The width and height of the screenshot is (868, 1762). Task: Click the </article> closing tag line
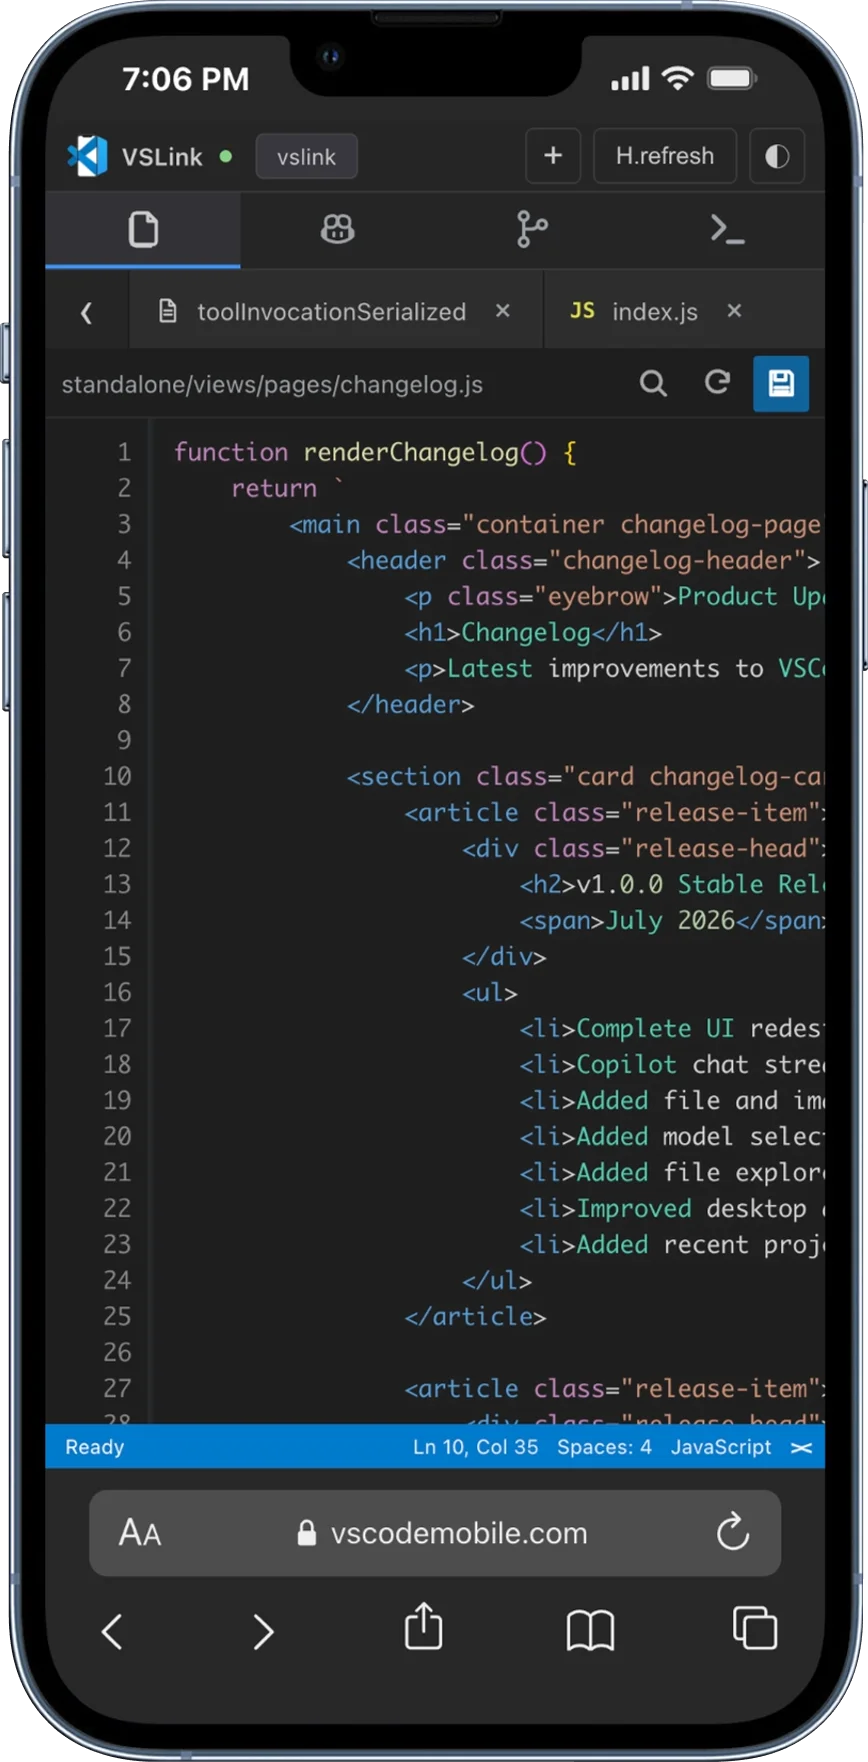[x=475, y=1317]
